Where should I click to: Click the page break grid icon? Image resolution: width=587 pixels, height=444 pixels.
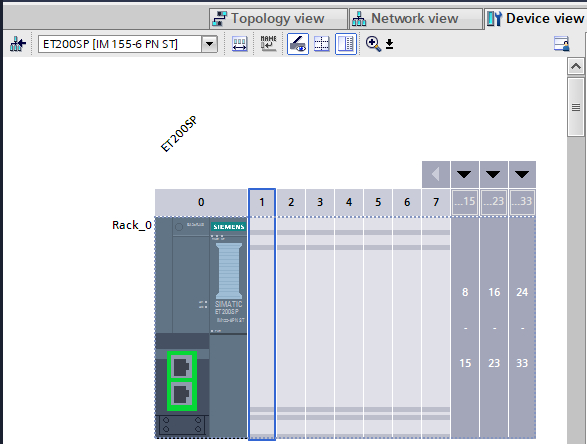(322, 44)
